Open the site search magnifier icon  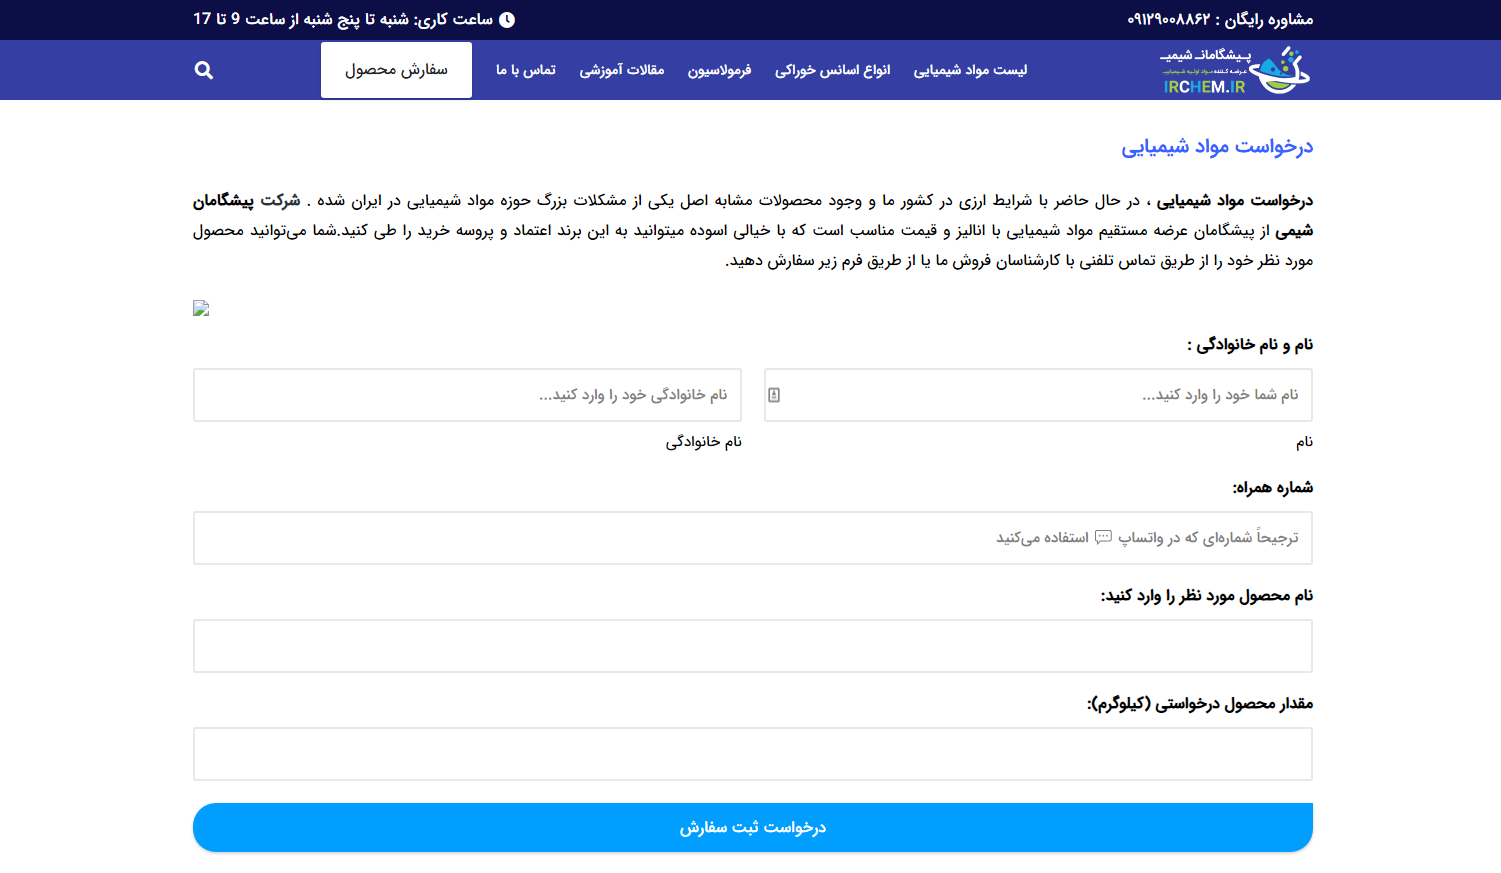pos(203,69)
